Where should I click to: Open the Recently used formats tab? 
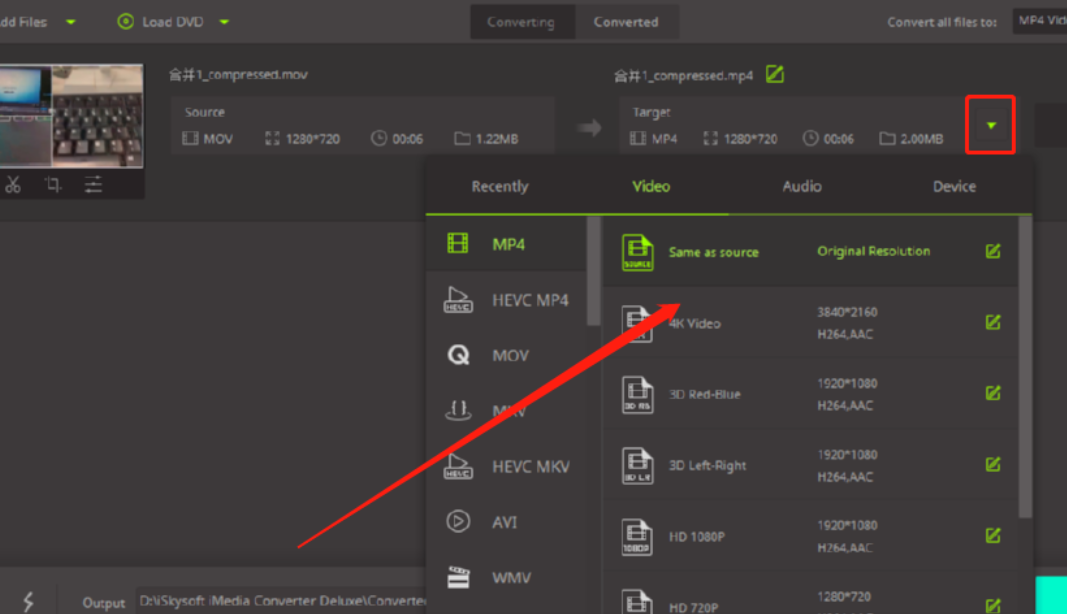[x=499, y=186]
